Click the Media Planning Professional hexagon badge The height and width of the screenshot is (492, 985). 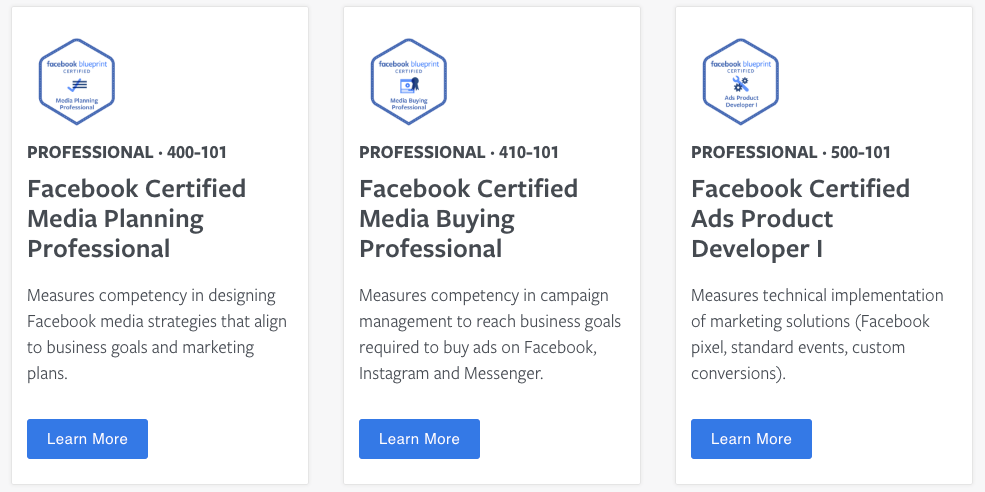77,82
